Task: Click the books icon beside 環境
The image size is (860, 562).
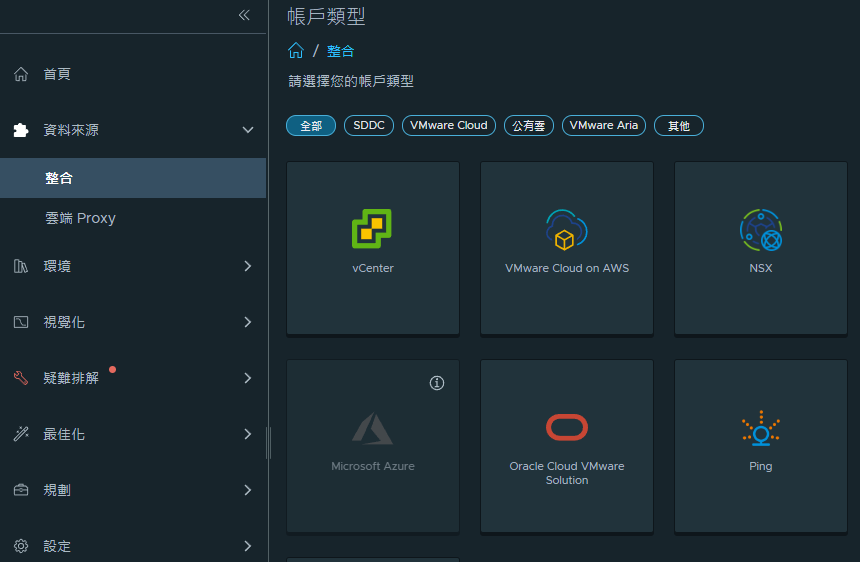Action: click(21, 266)
